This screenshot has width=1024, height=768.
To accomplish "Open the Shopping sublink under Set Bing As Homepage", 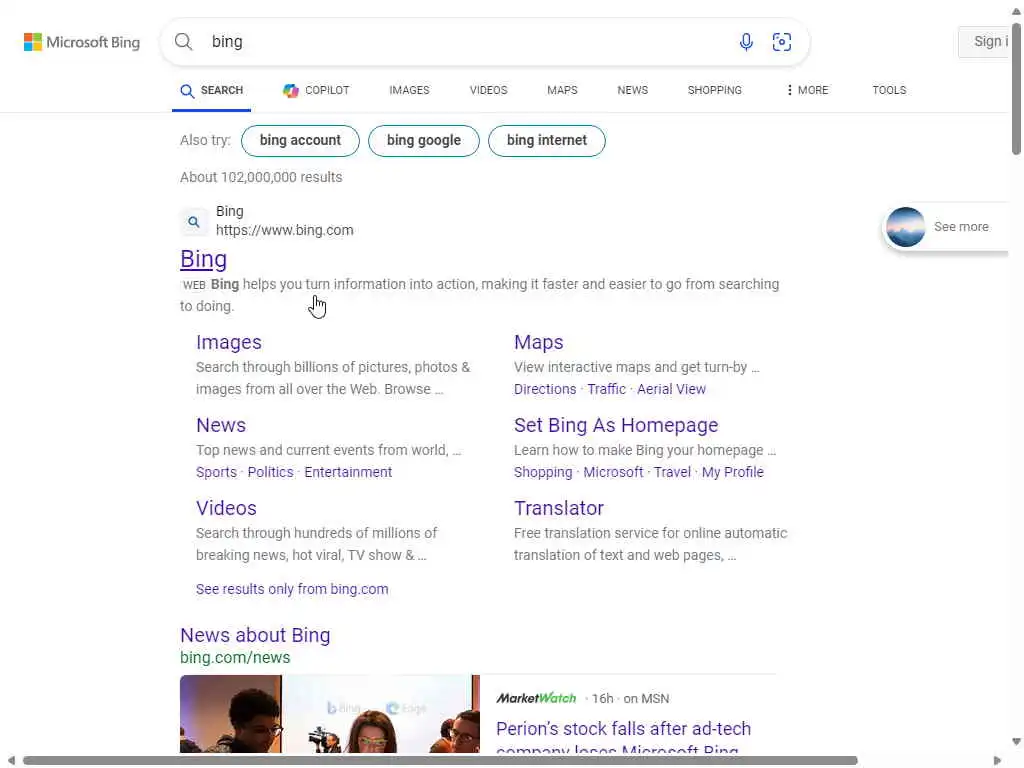I will 543,472.
